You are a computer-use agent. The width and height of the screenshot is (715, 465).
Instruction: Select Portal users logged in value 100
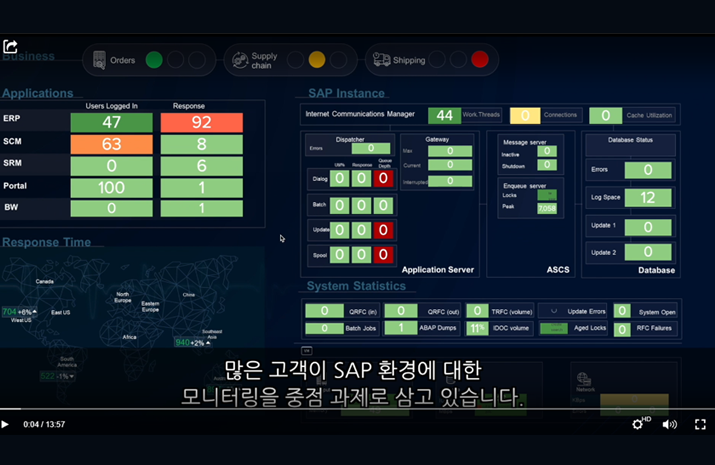click(112, 188)
